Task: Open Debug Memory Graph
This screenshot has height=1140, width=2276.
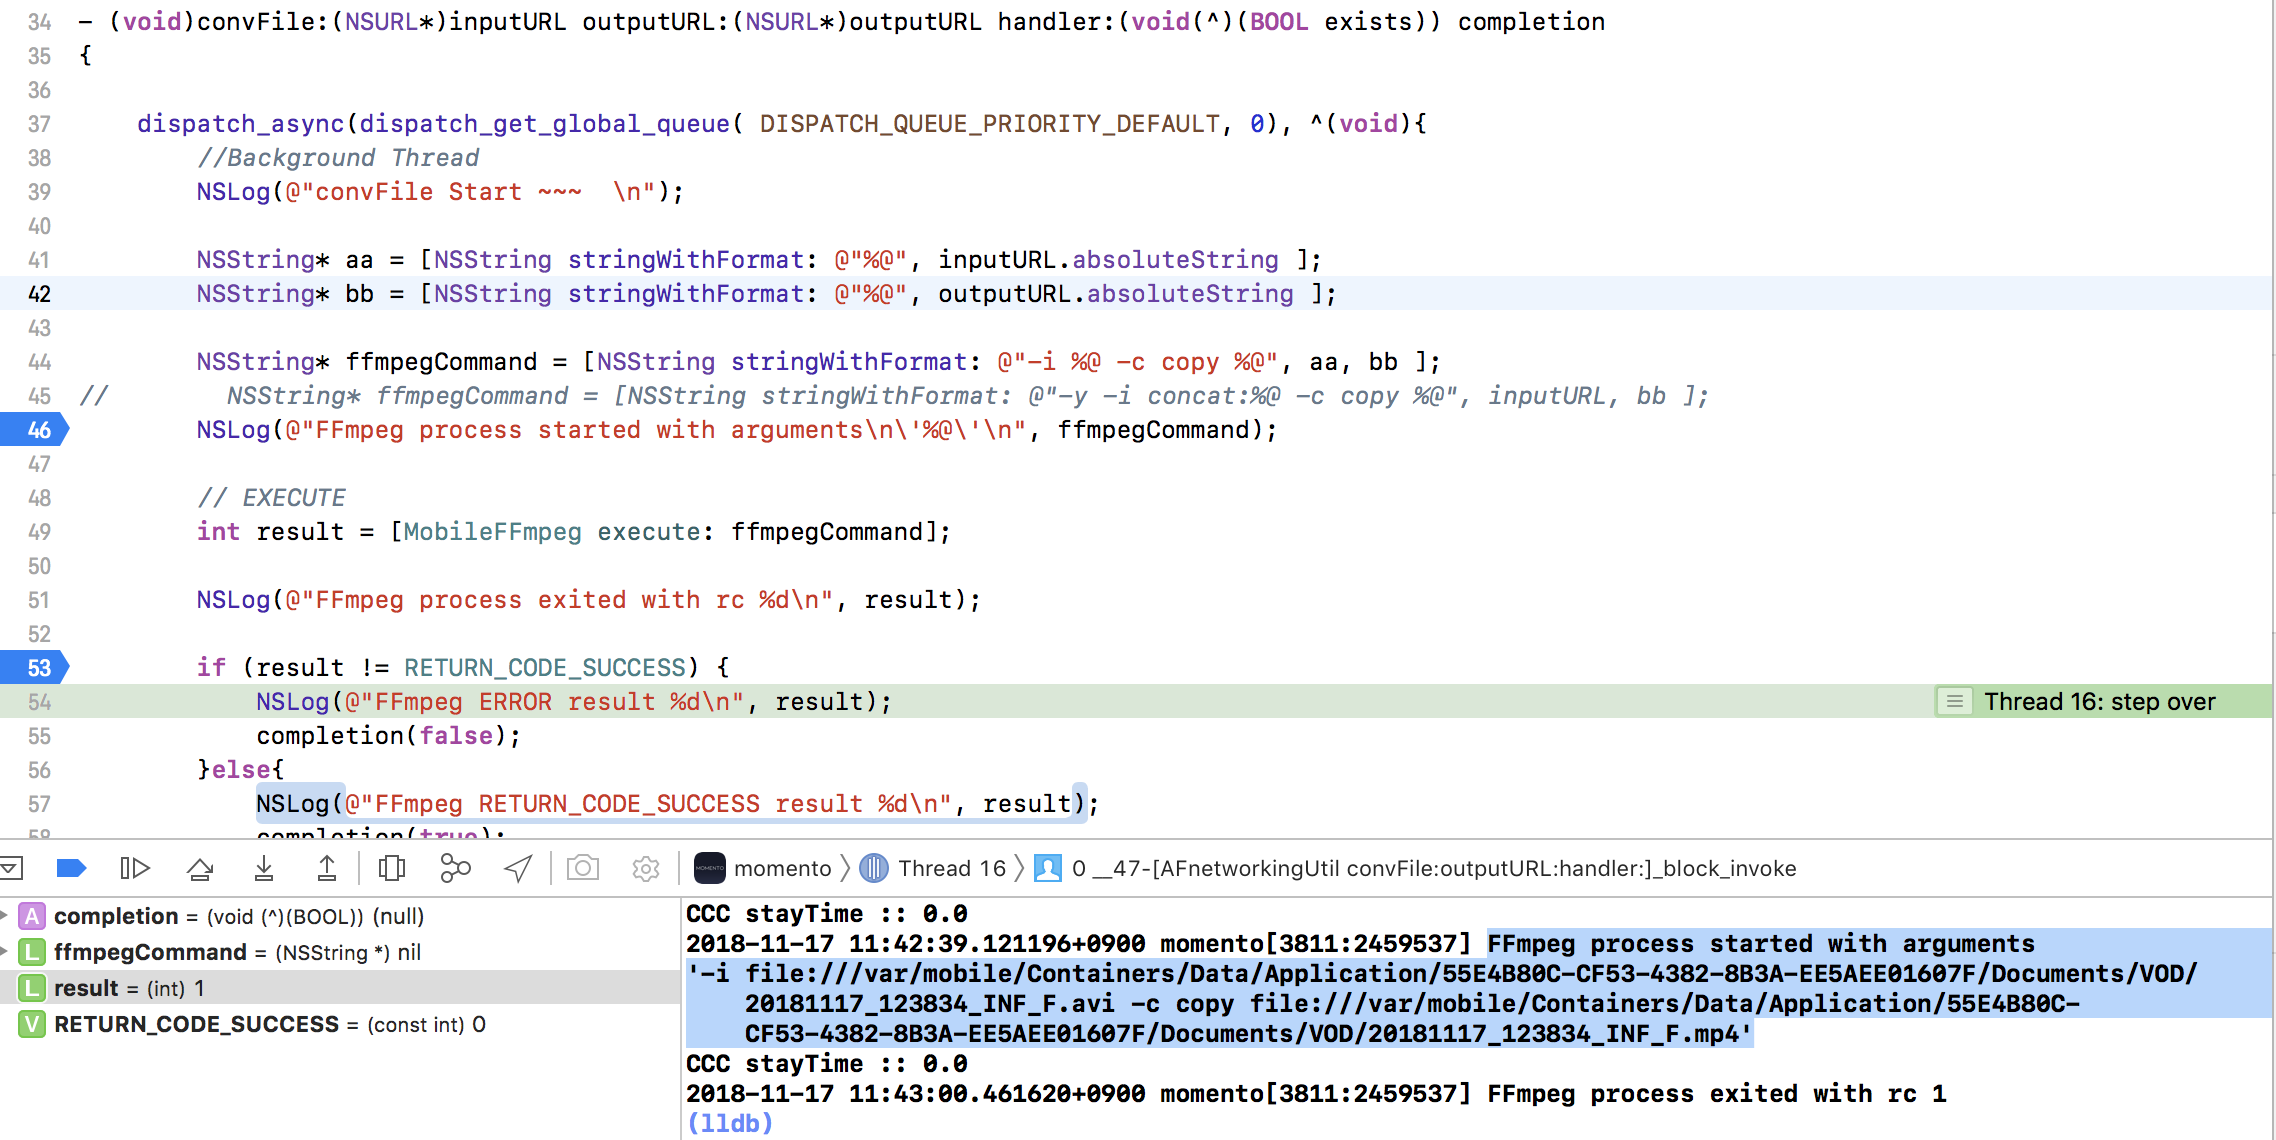Action: (455, 868)
